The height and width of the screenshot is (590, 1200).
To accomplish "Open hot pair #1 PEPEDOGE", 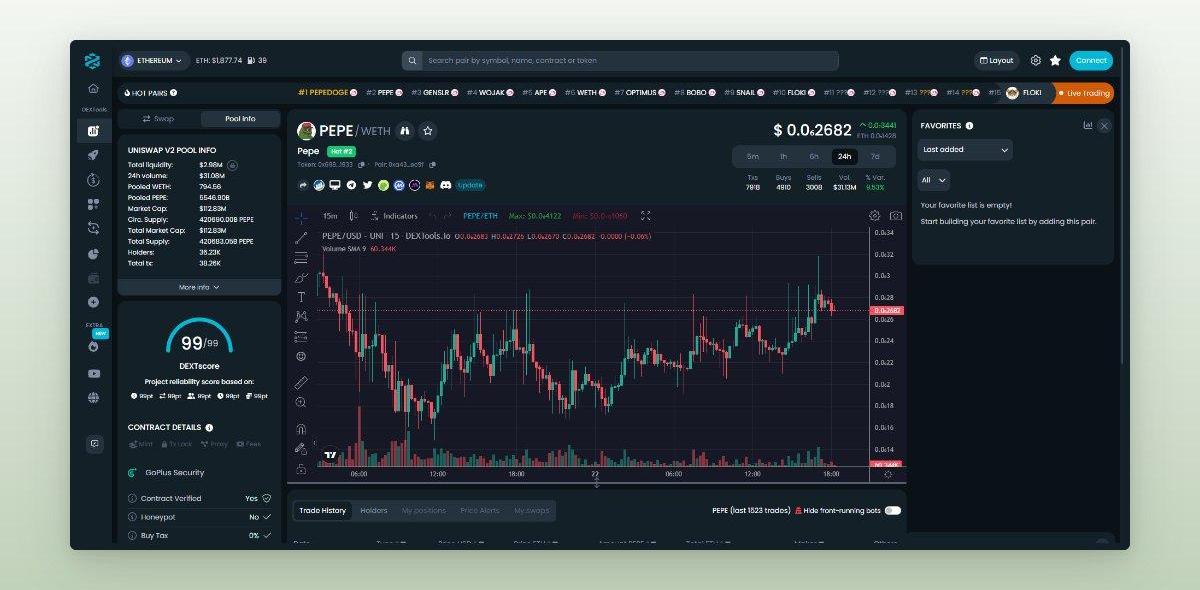I will [327, 93].
